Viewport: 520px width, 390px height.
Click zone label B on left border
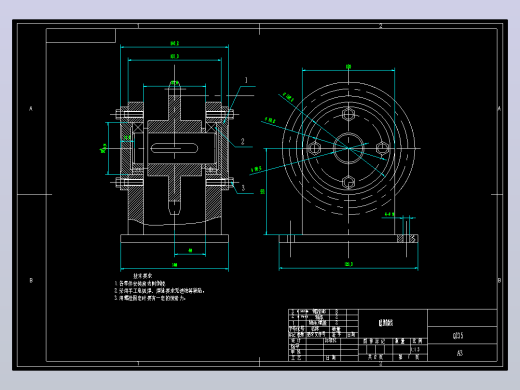tap(31, 280)
